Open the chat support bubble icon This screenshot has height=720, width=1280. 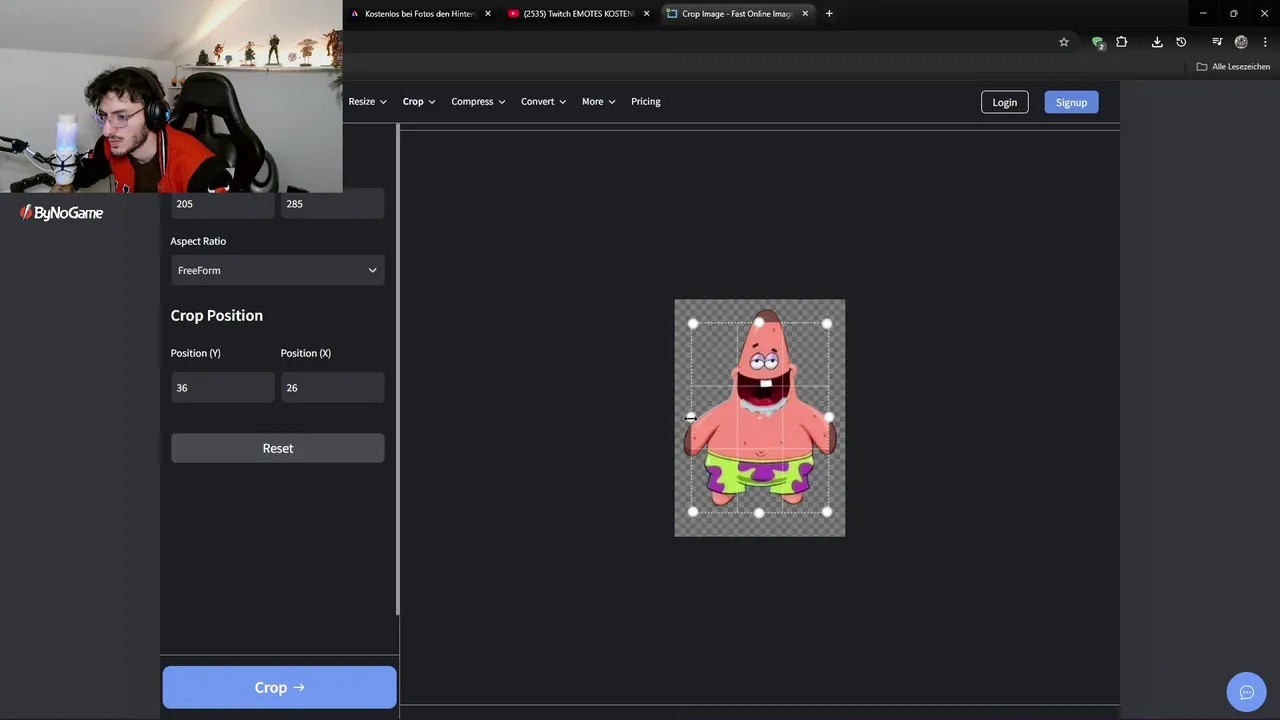(x=1247, y=692)
